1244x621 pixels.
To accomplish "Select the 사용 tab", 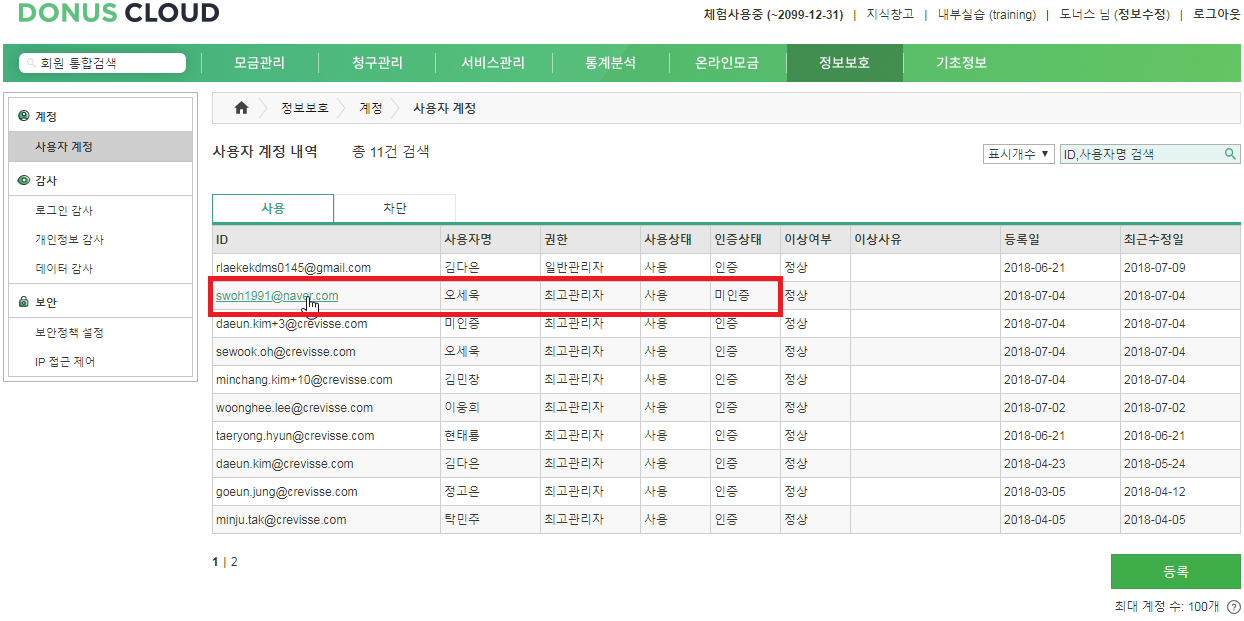I will (x=272, y=207).
